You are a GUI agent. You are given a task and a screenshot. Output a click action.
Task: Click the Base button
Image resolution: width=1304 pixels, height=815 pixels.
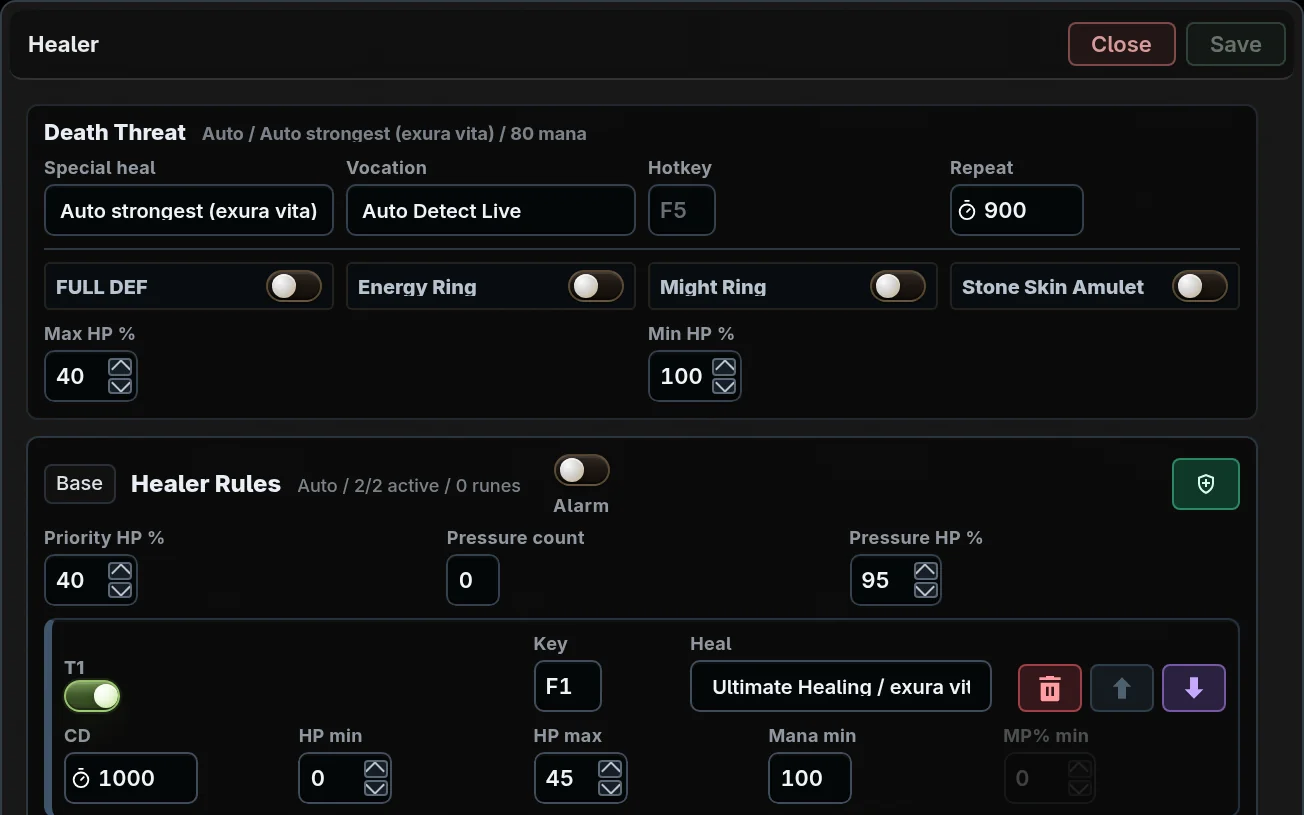[80, 484]
